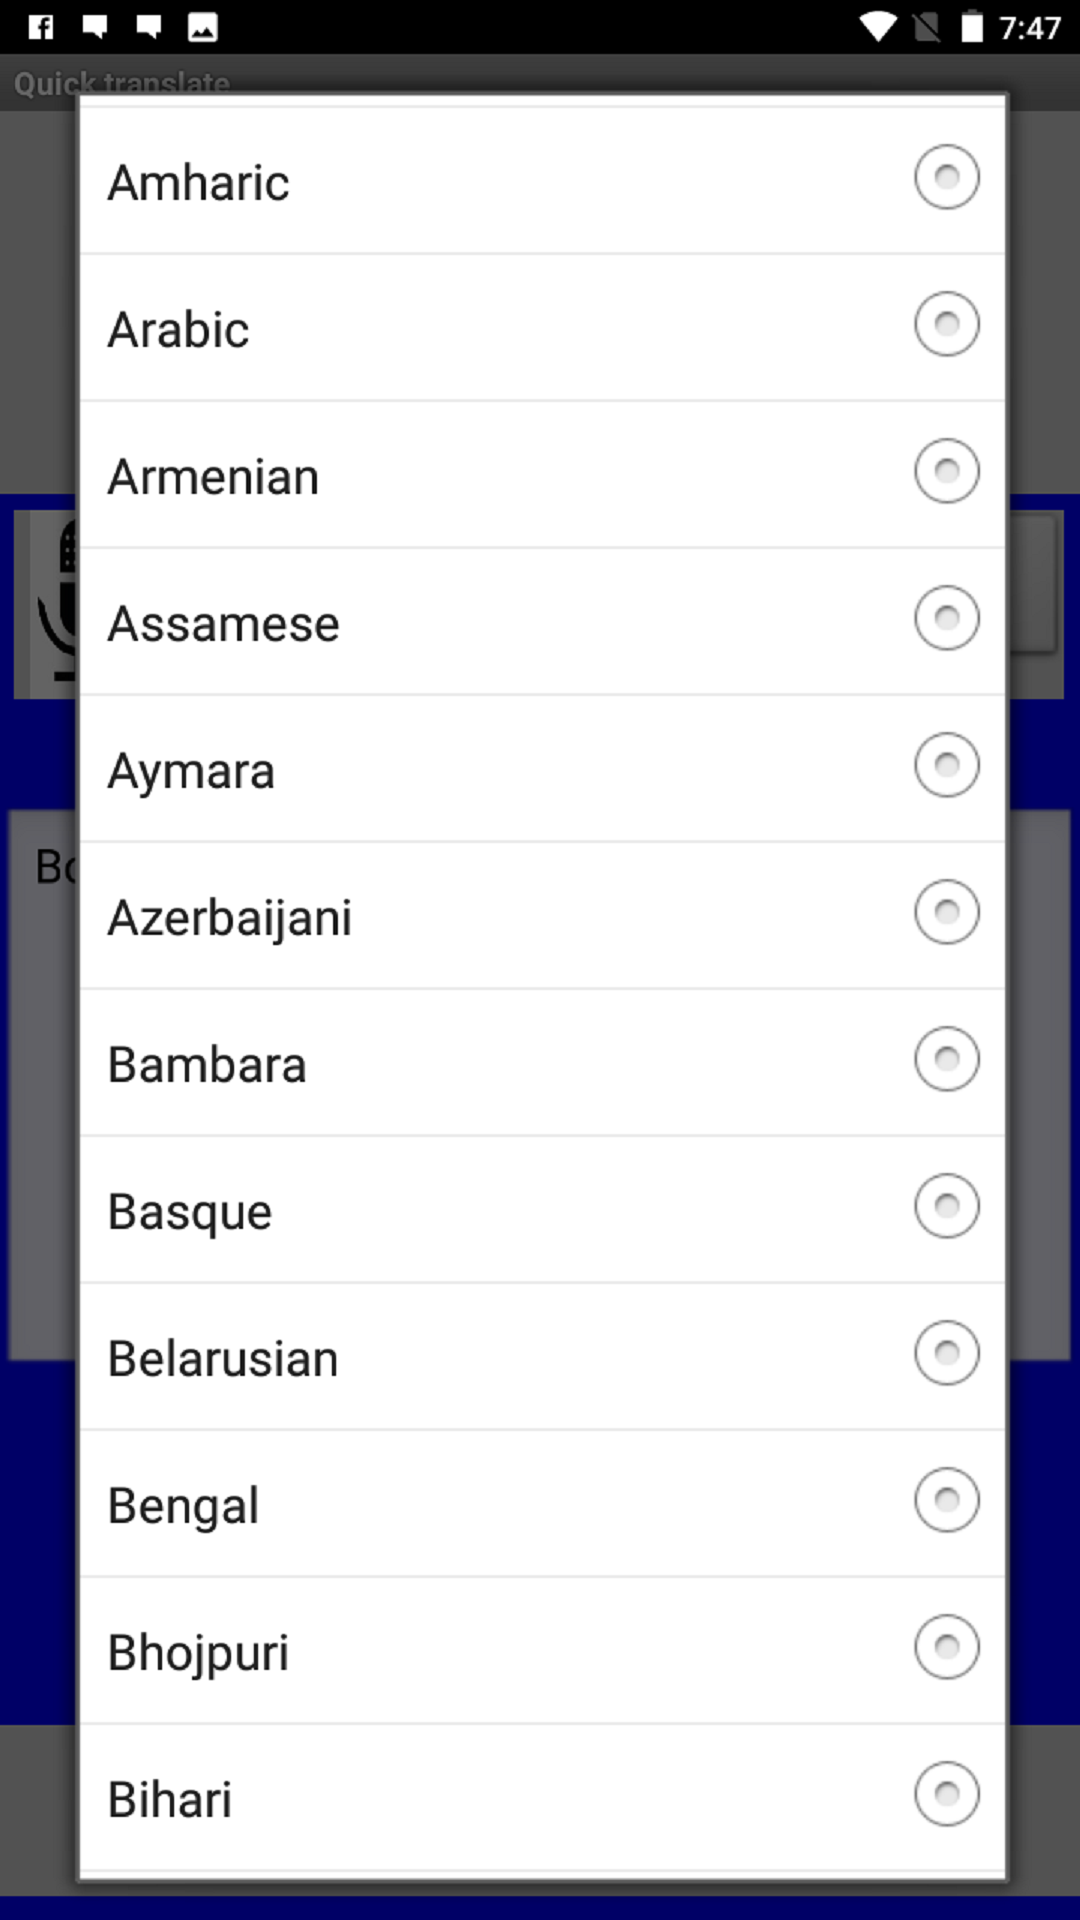Select Assamese from the list
This screenshot has width=1080, height=1920.
946,618
